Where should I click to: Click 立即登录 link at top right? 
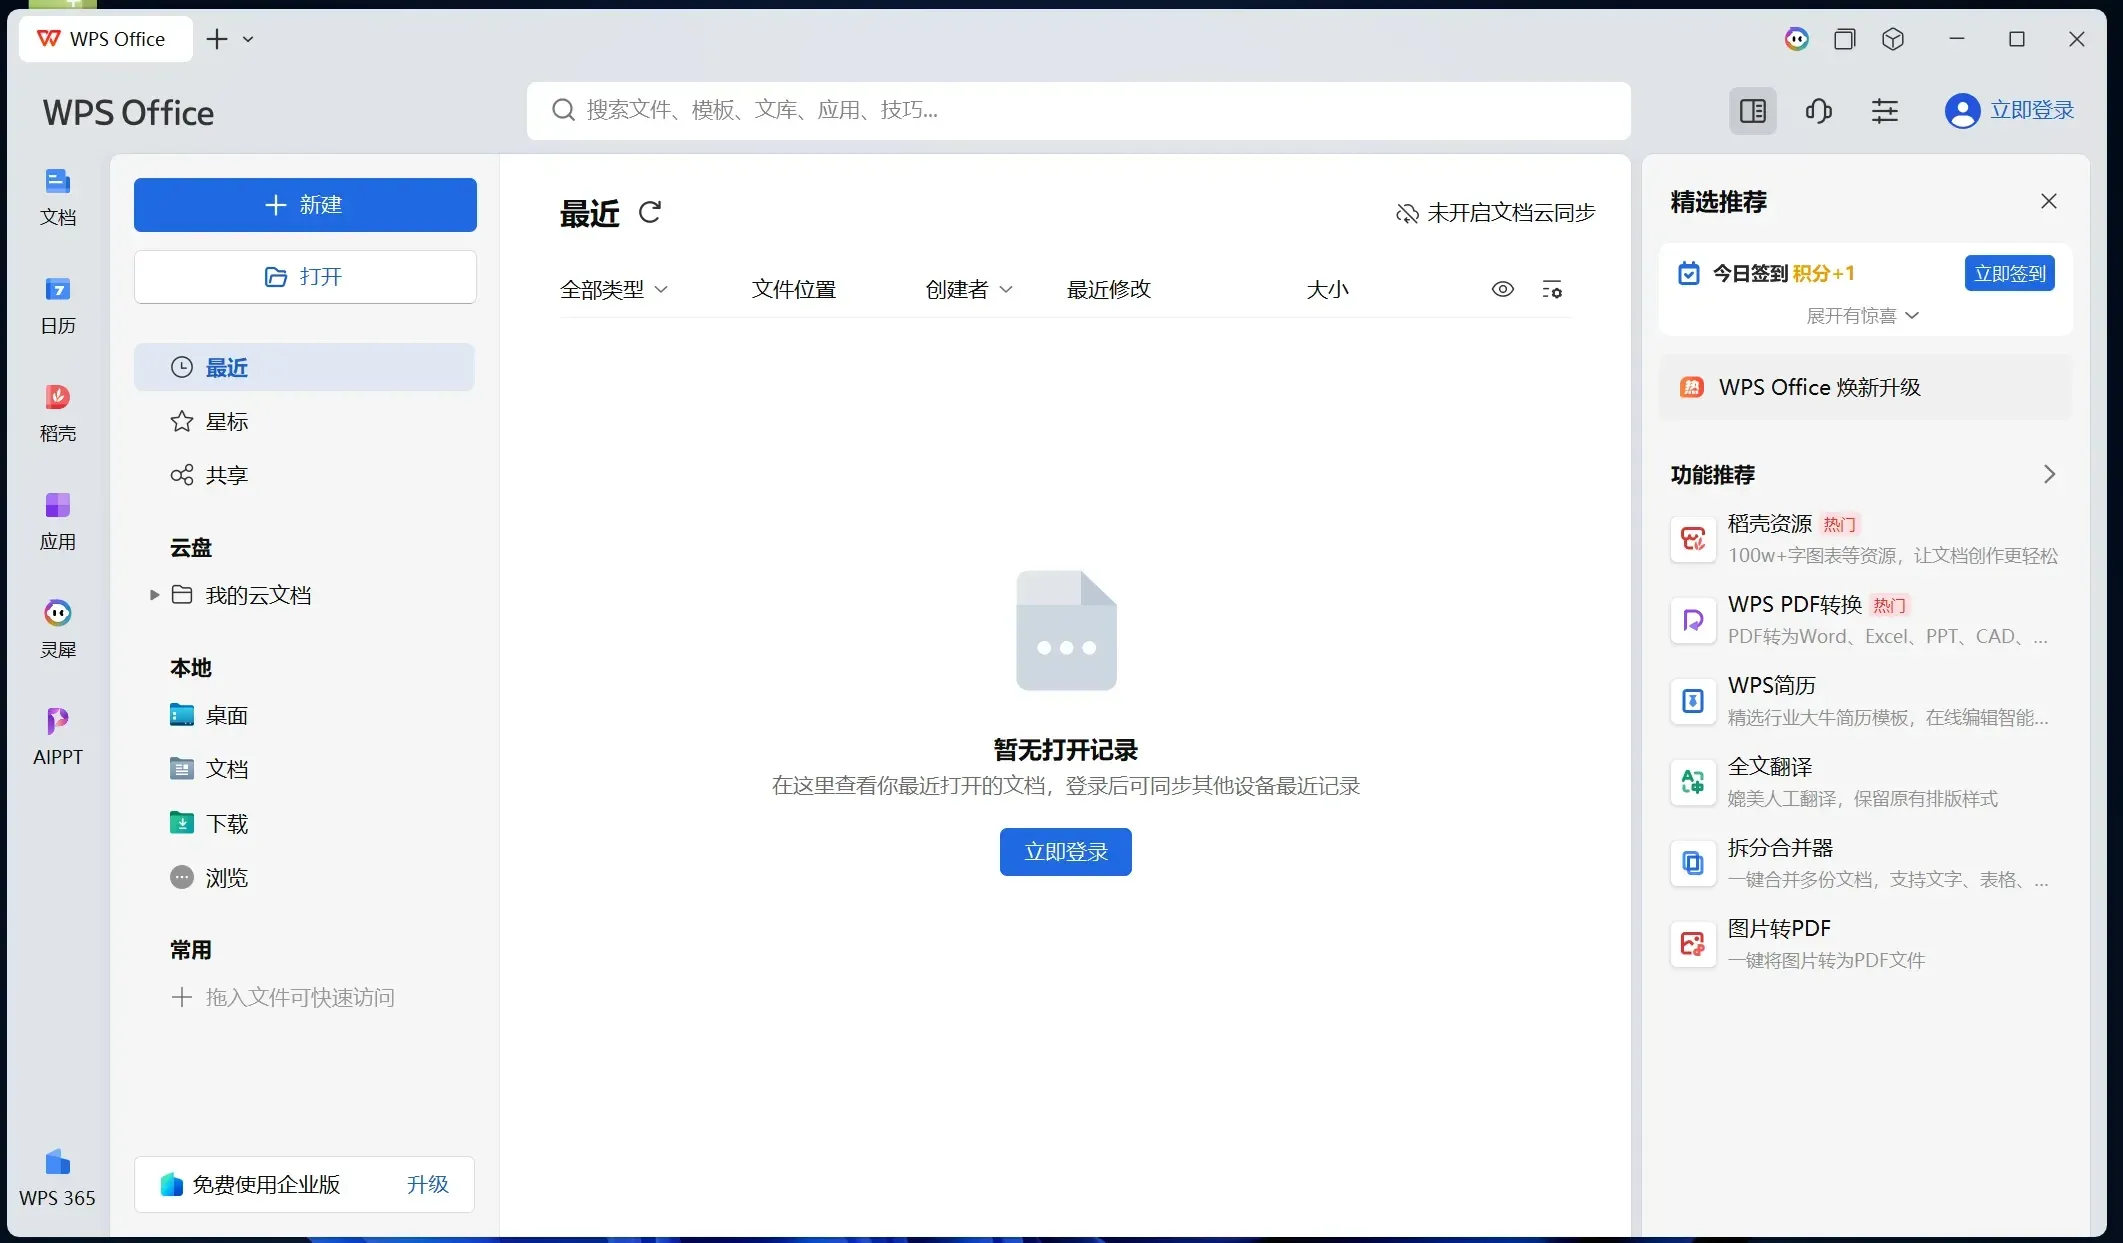[2031, 110]
